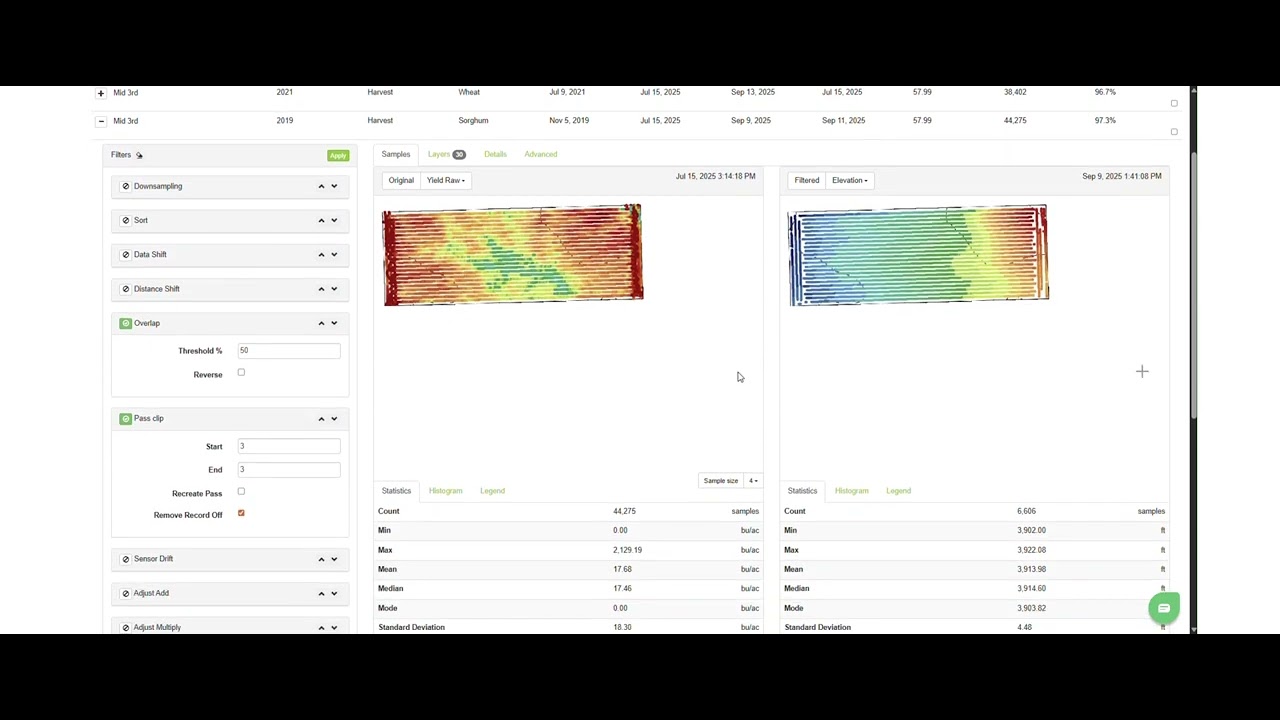1280x720 pixels.
Task: Enable the Sort filter toggle icon
Action: (125, 220)
